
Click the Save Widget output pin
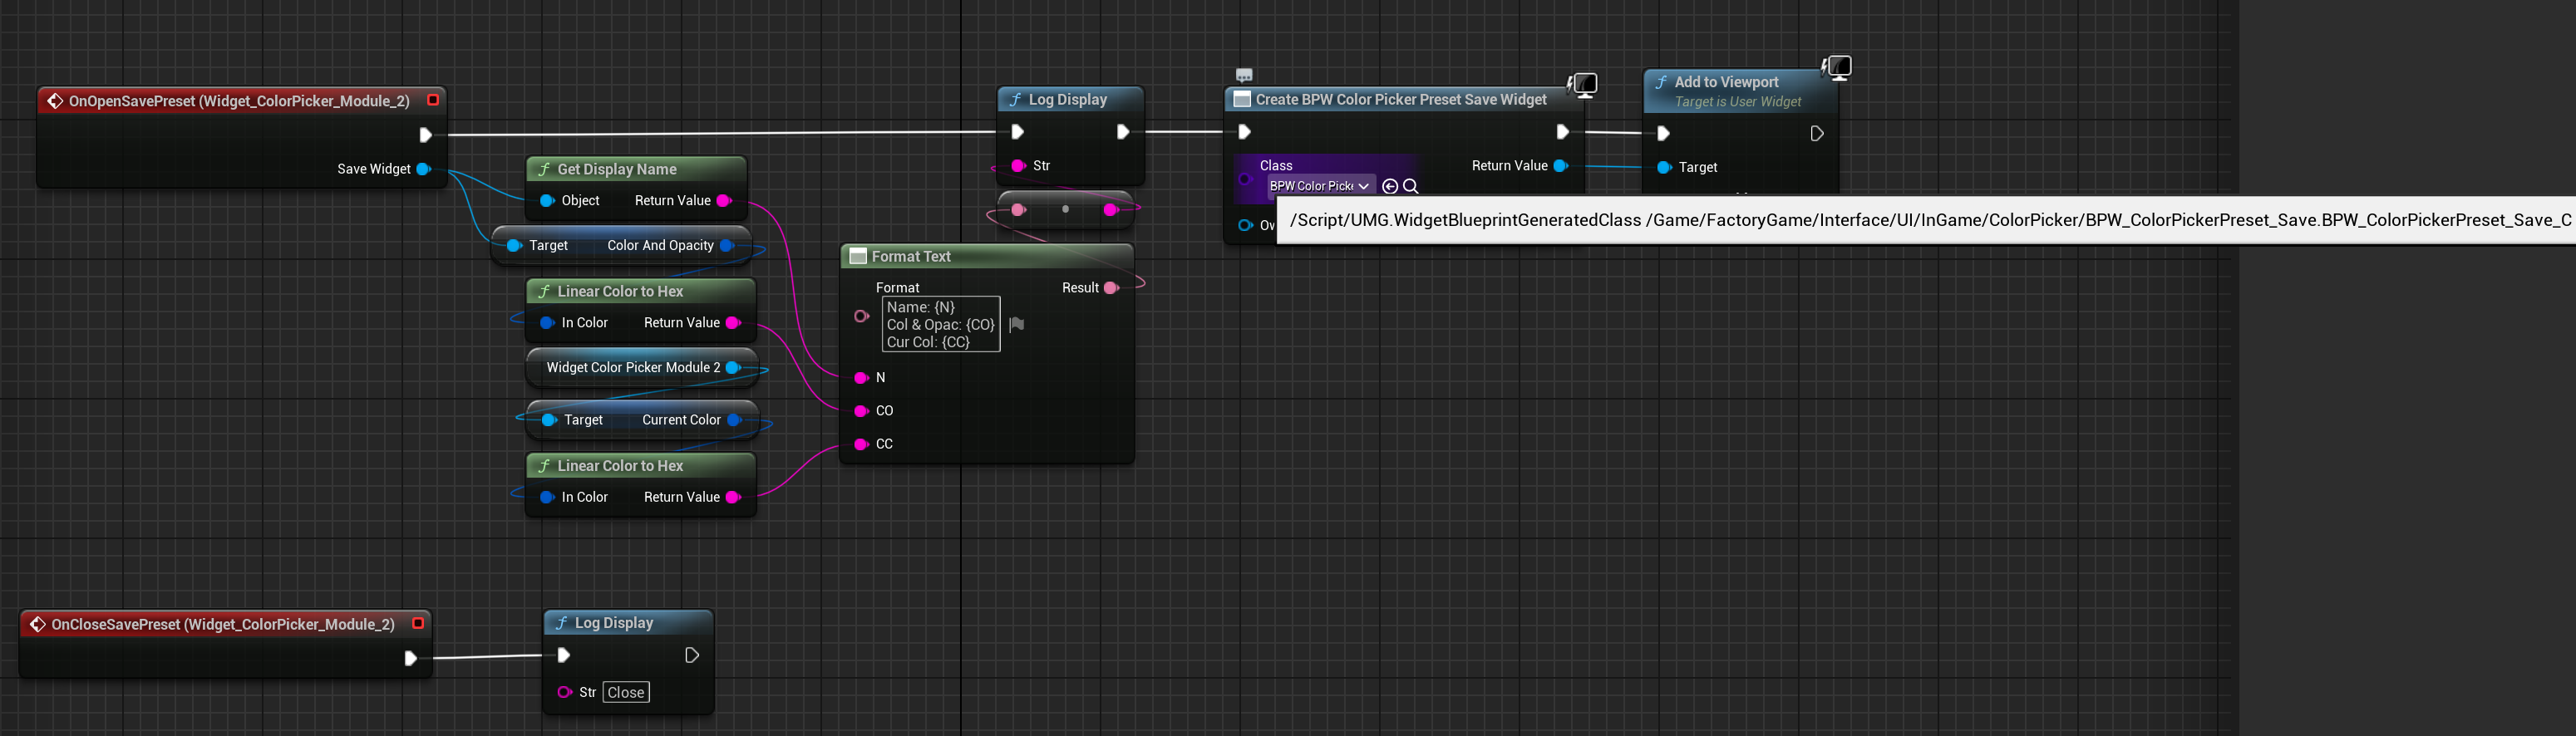tap(424, 169)
